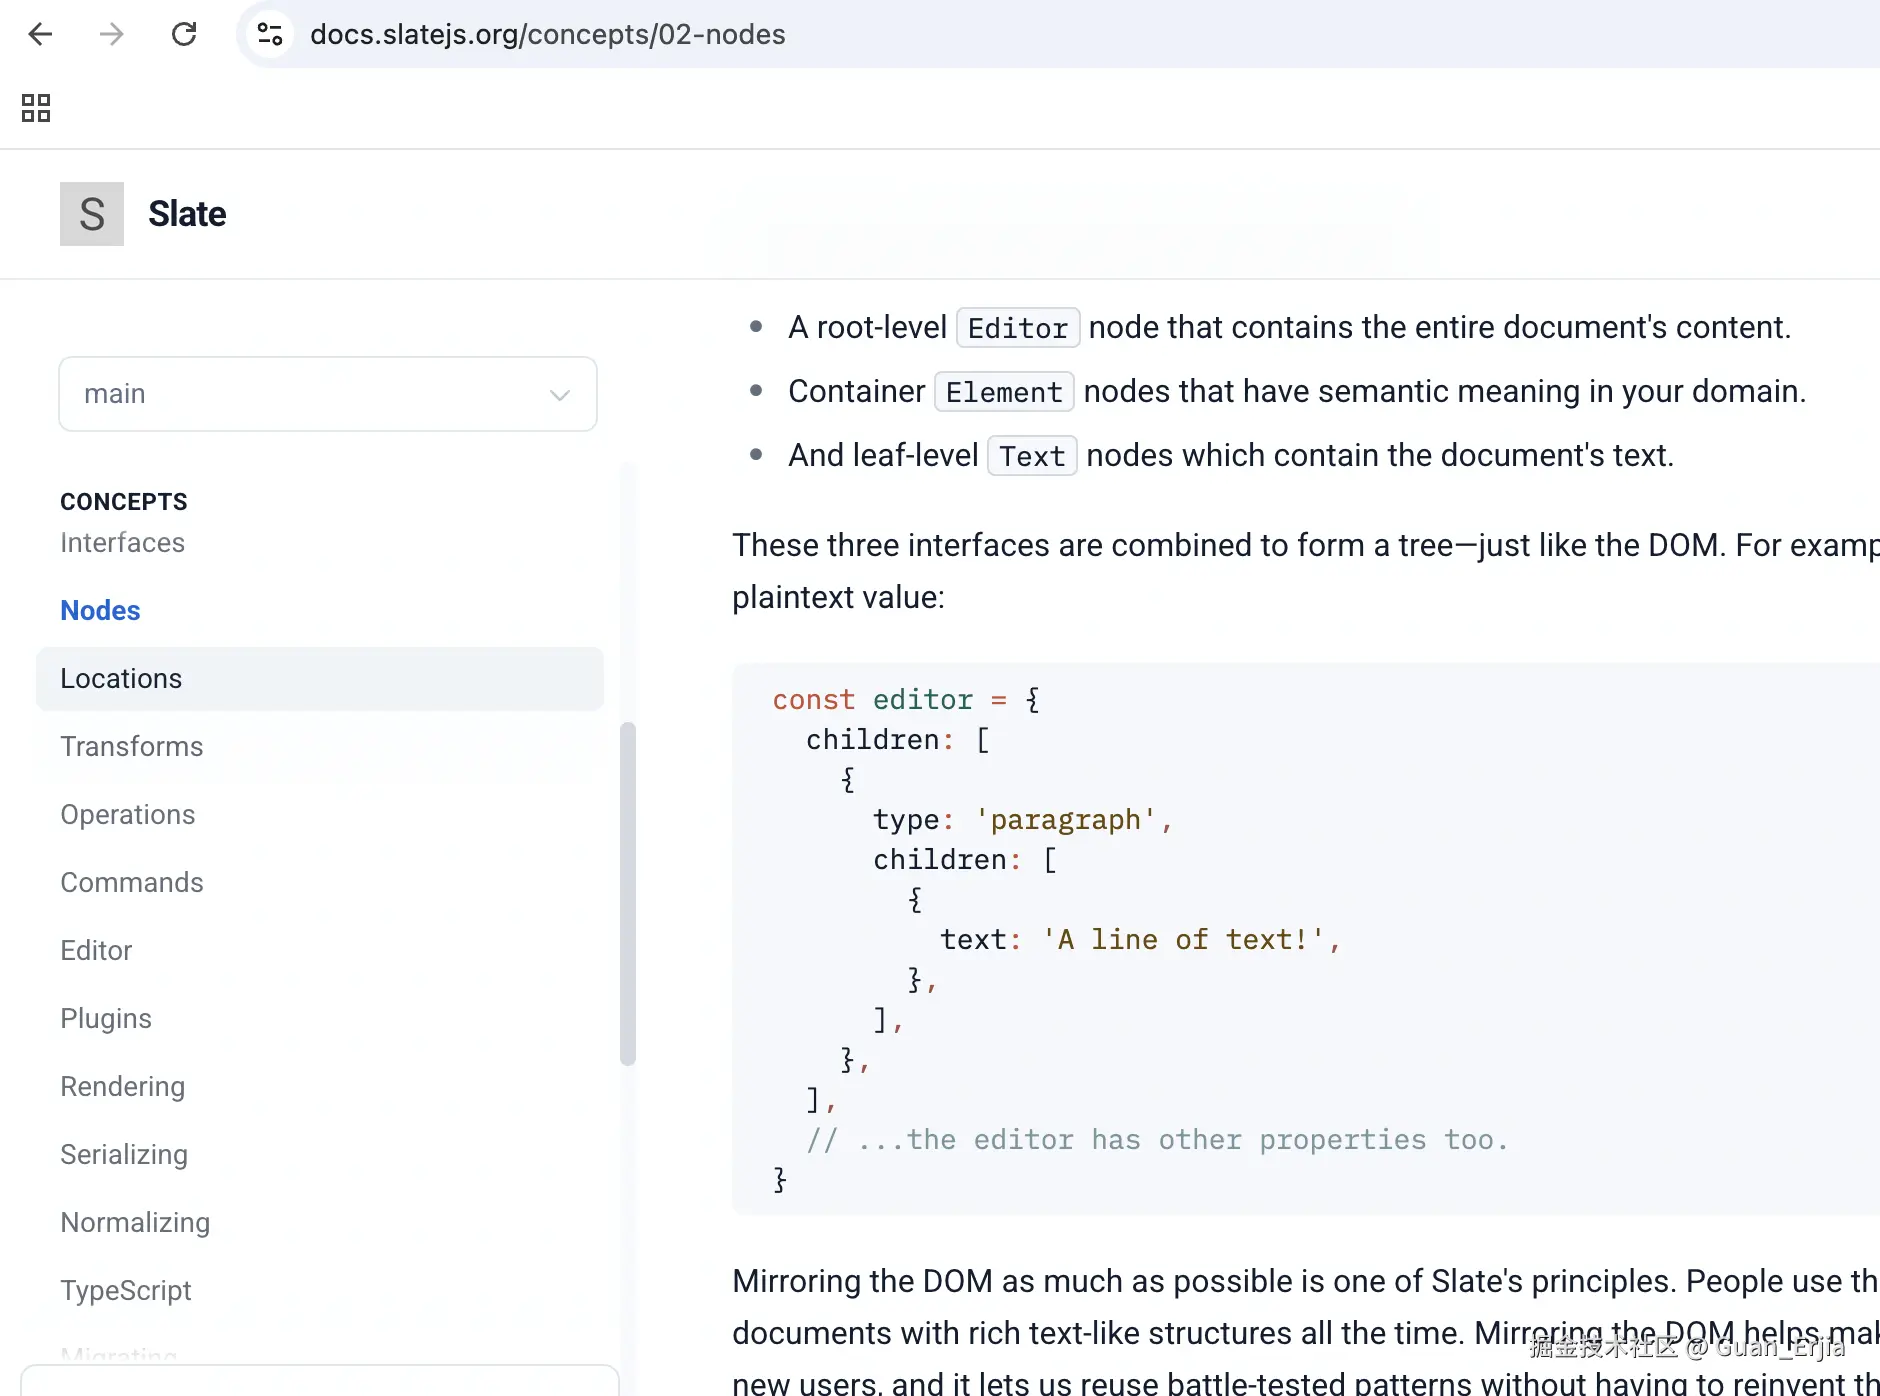The image size is (1880, 1396).
Task: Click the type: 'paragraph' code line
Action: coord(1023,820)
